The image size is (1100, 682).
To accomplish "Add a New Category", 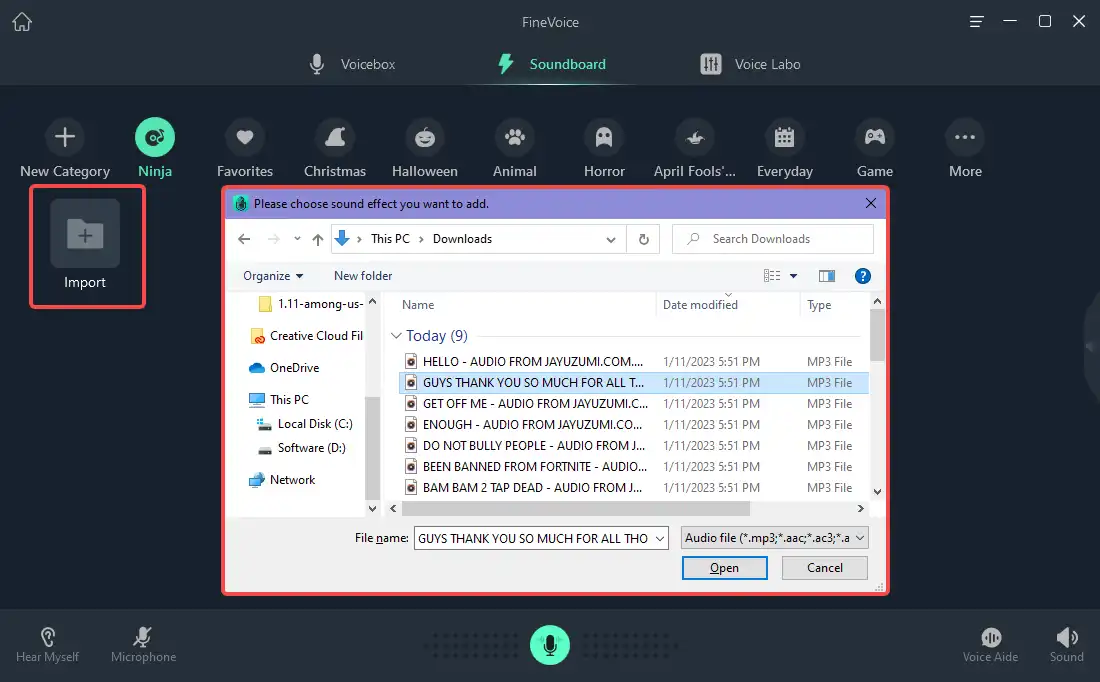I will click(x=65, y=149).
